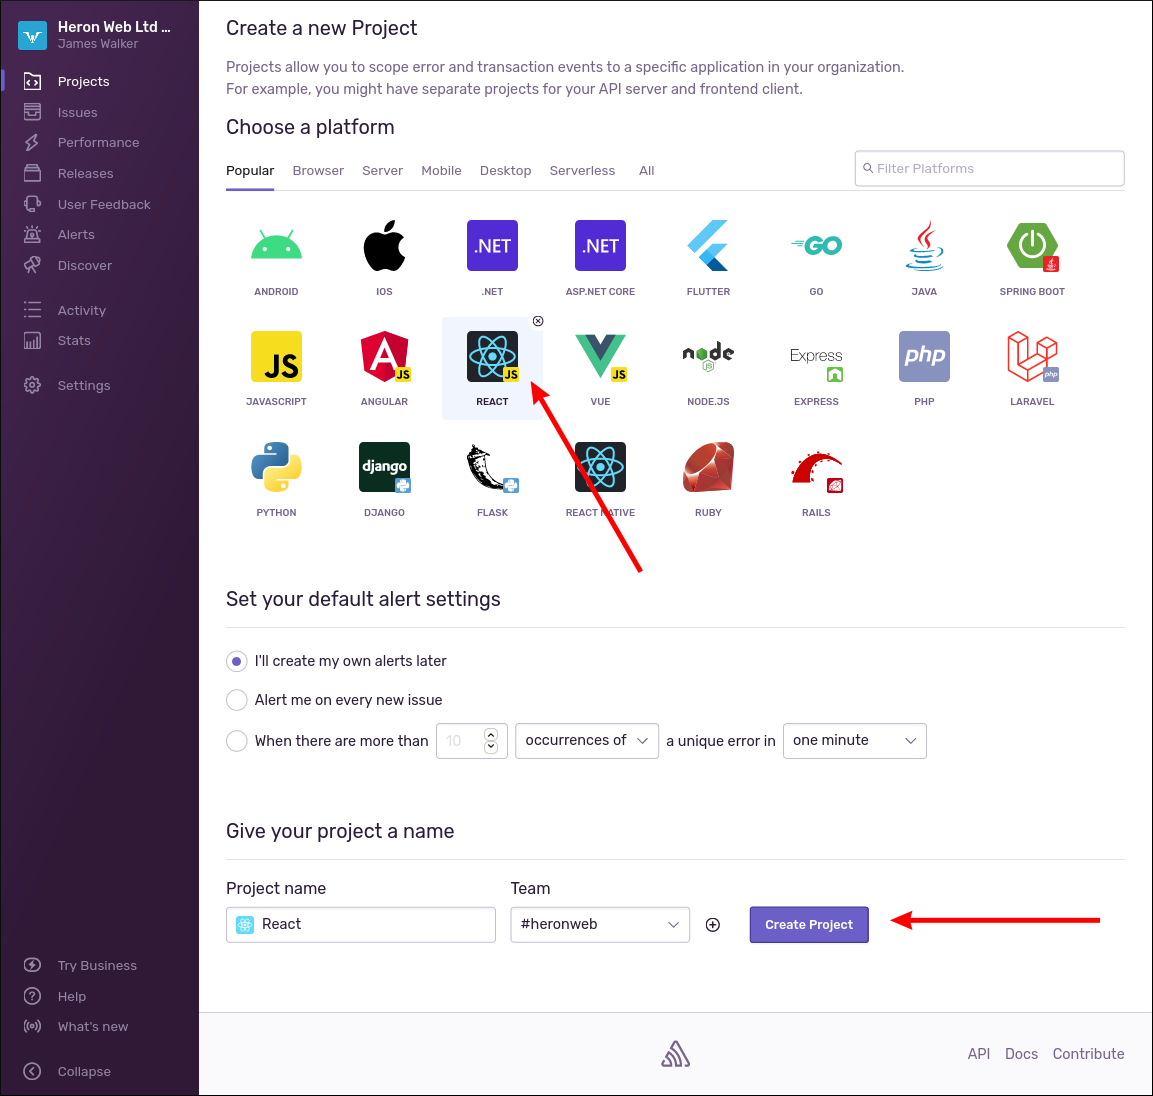Clear the React platform selection

pos(538,321)
